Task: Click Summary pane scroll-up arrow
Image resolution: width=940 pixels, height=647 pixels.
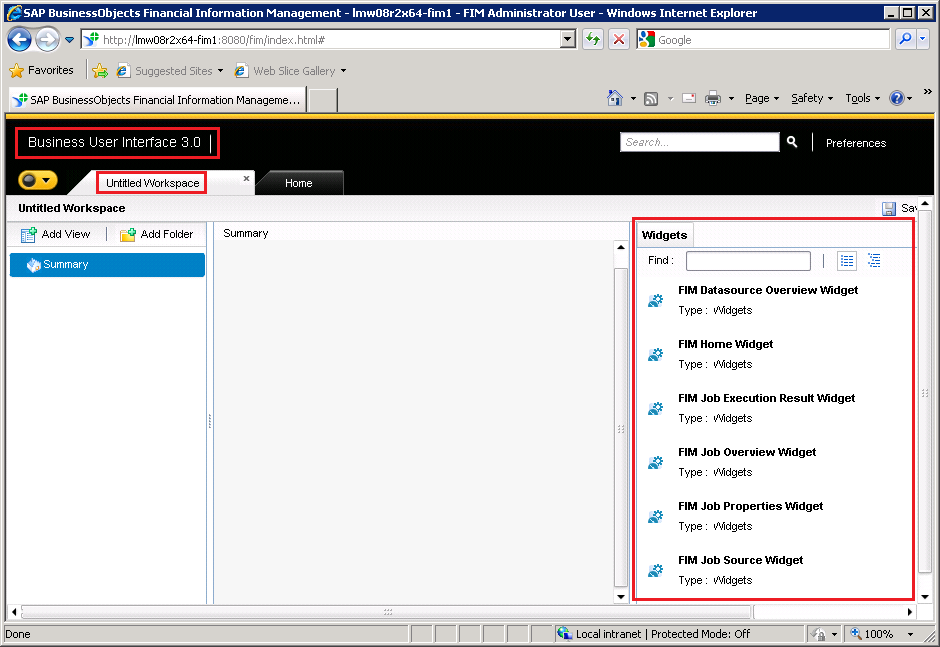Action: [621, 247]
